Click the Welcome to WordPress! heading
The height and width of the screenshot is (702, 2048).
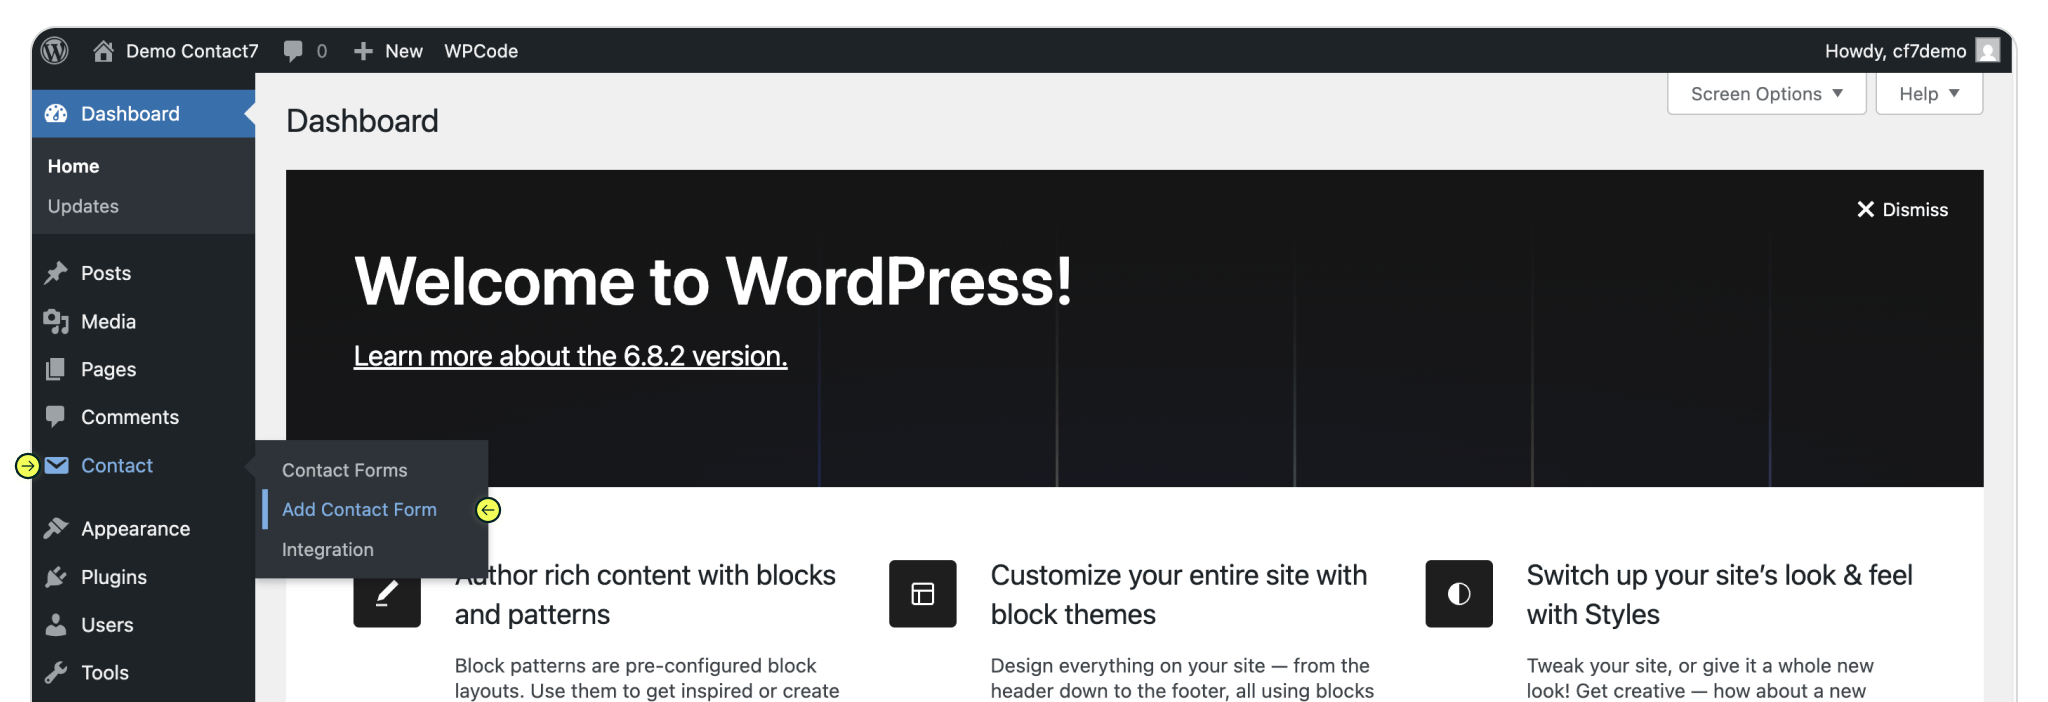[713, 281]
